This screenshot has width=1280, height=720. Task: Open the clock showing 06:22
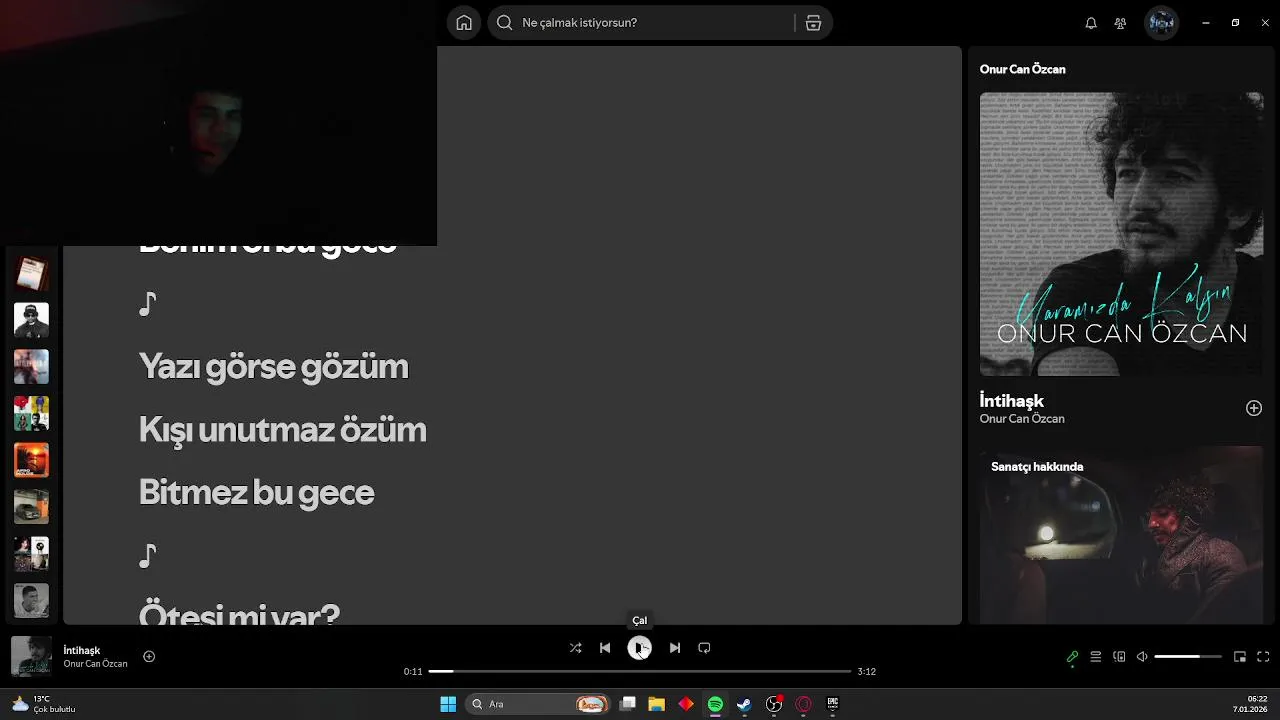click(x=1250, y=704)
